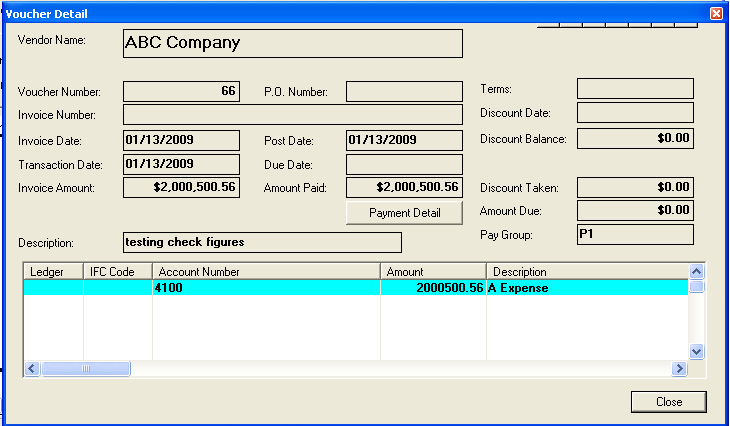Click the Payment Detail button

click(x=404, y=213)
